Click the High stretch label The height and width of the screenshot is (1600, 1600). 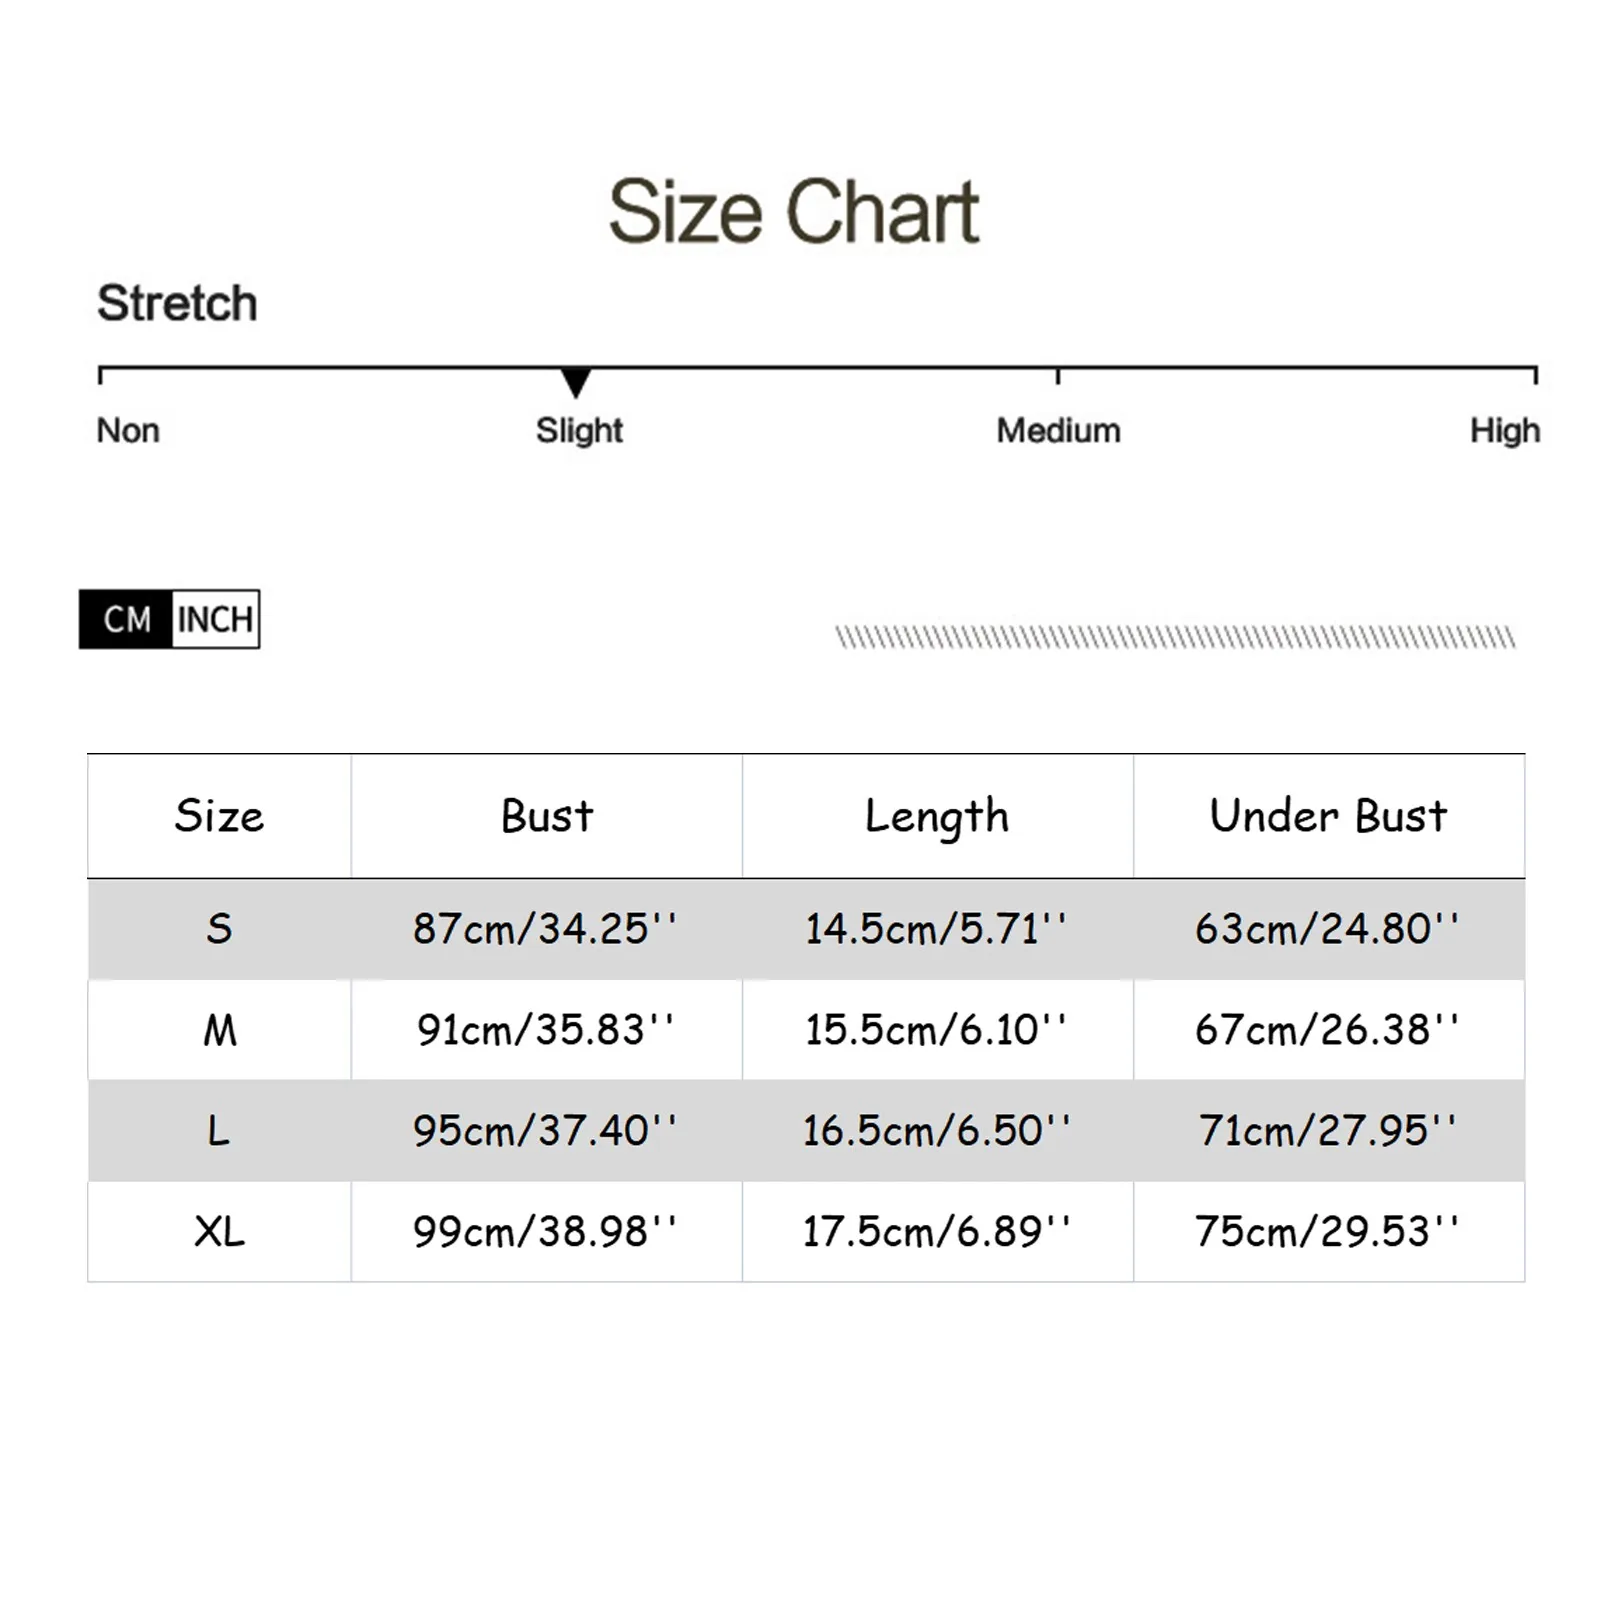coord(1504,431)
